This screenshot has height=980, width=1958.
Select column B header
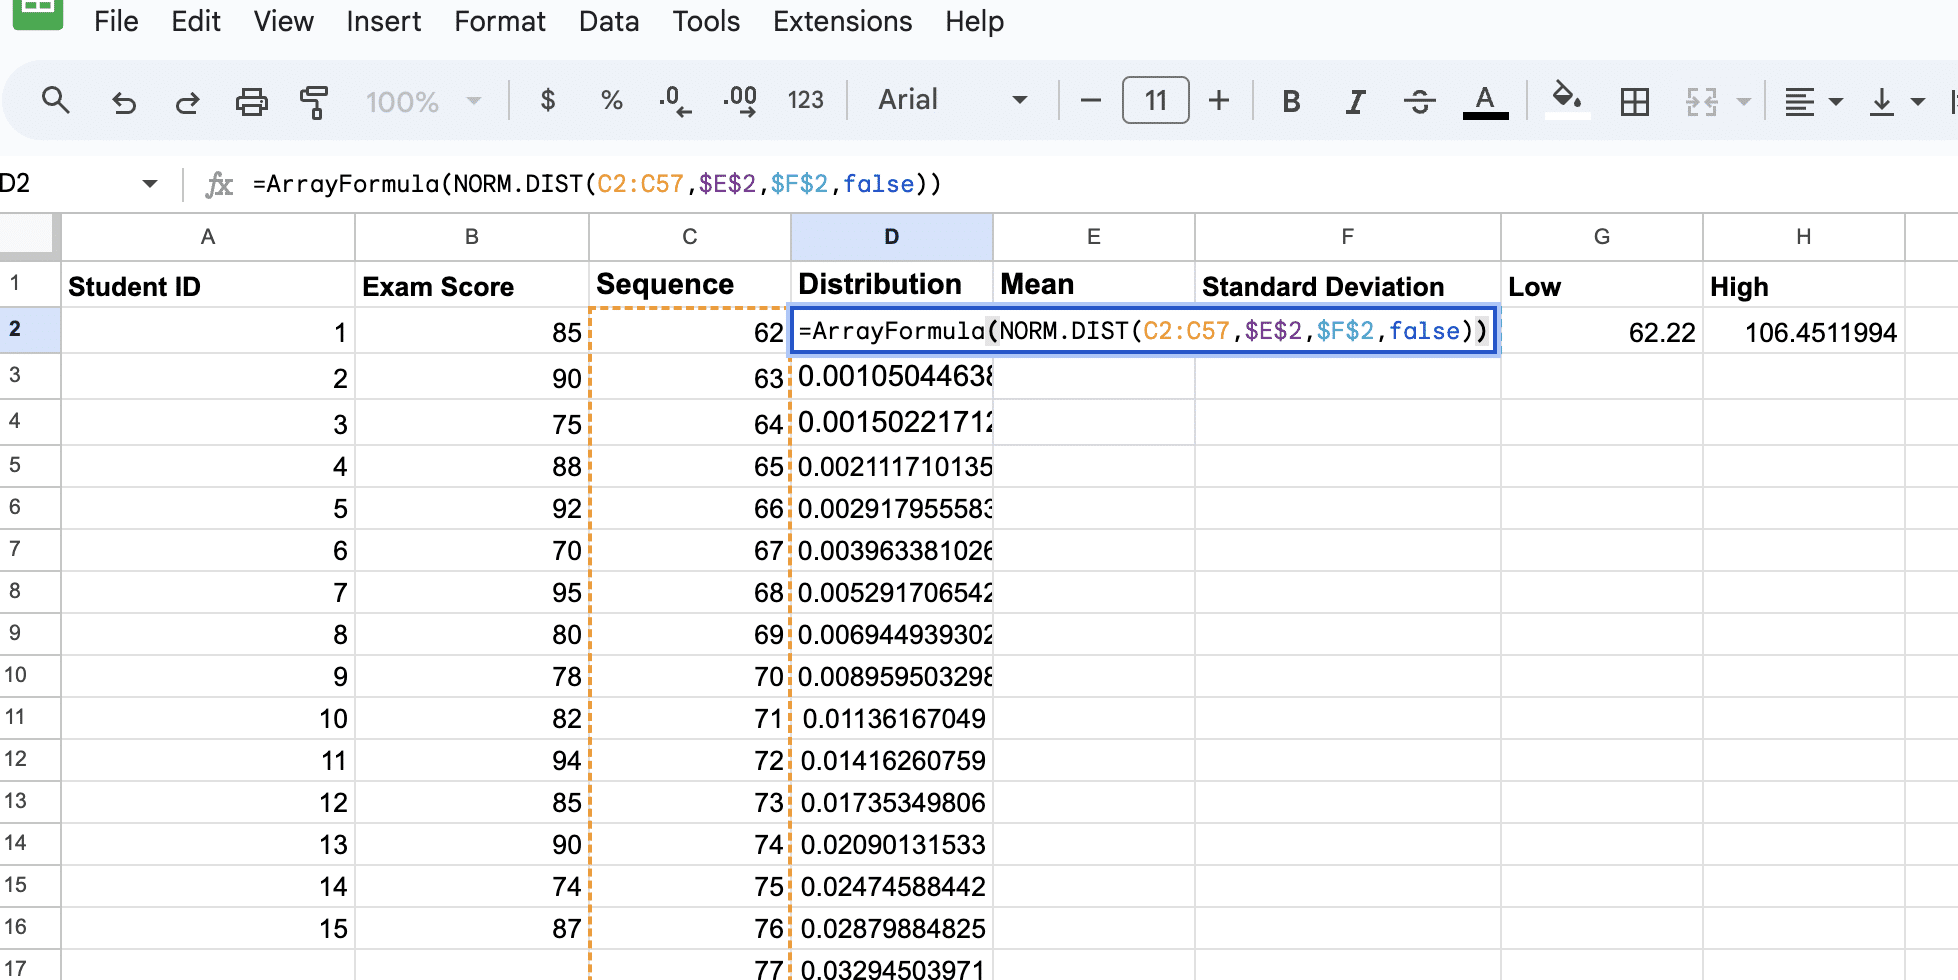[471, 237]
